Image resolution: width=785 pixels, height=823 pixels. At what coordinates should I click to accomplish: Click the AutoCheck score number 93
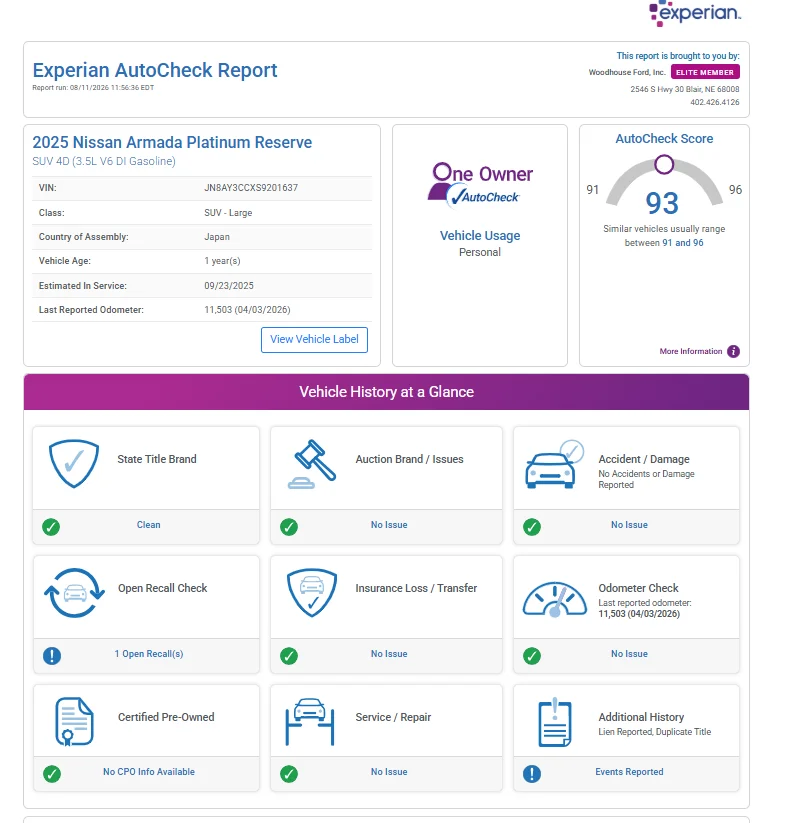coord(662,203)
